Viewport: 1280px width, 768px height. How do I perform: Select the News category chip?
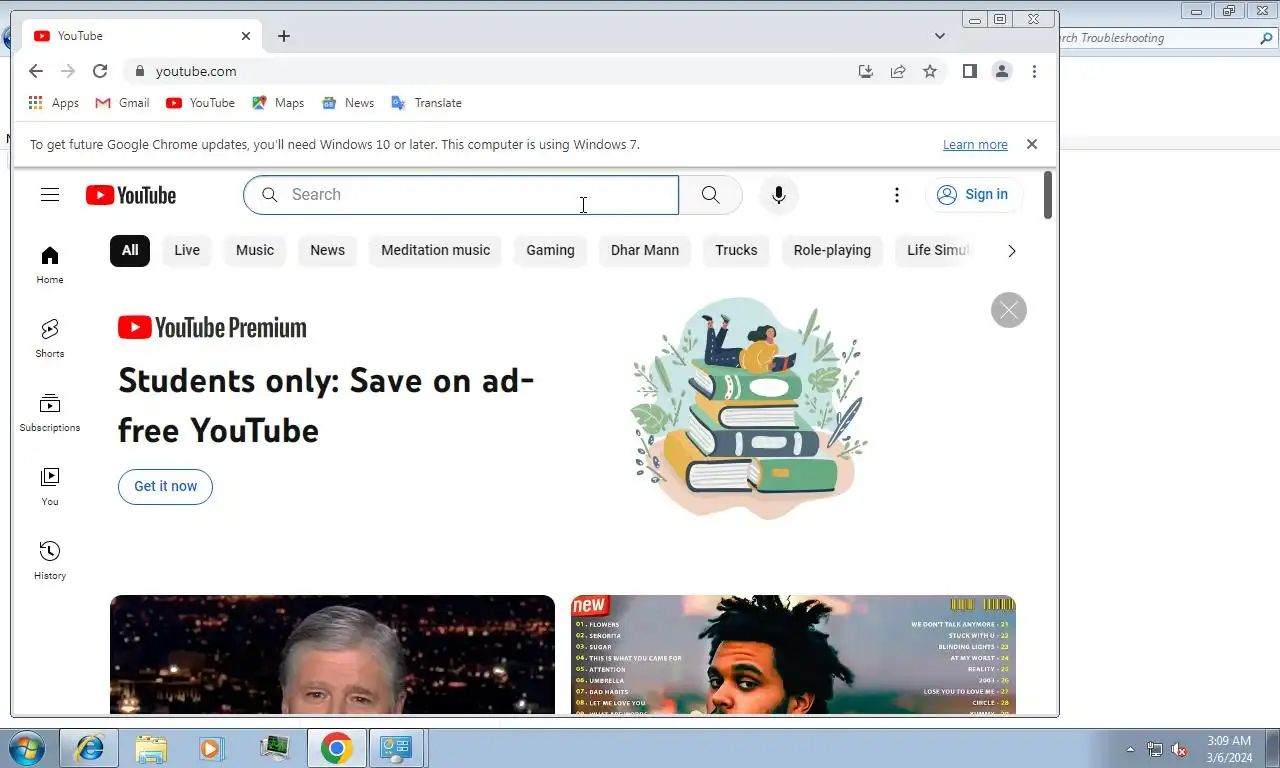point(327,250)
